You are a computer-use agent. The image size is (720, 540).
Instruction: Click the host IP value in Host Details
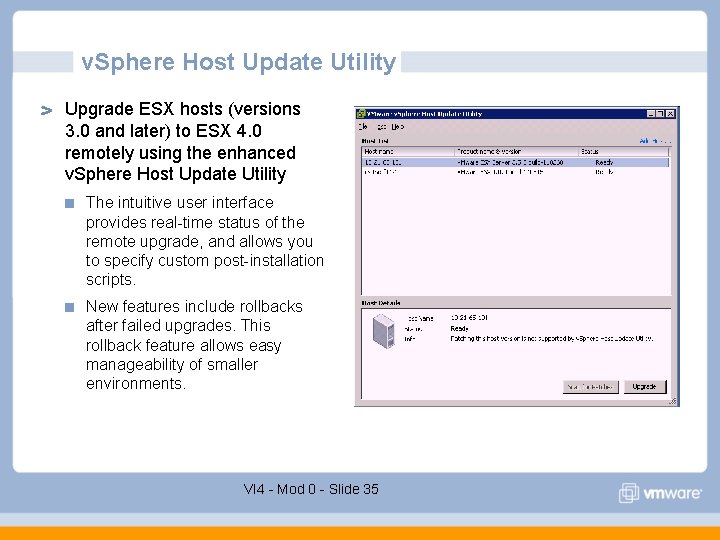[x=469, y=317]
